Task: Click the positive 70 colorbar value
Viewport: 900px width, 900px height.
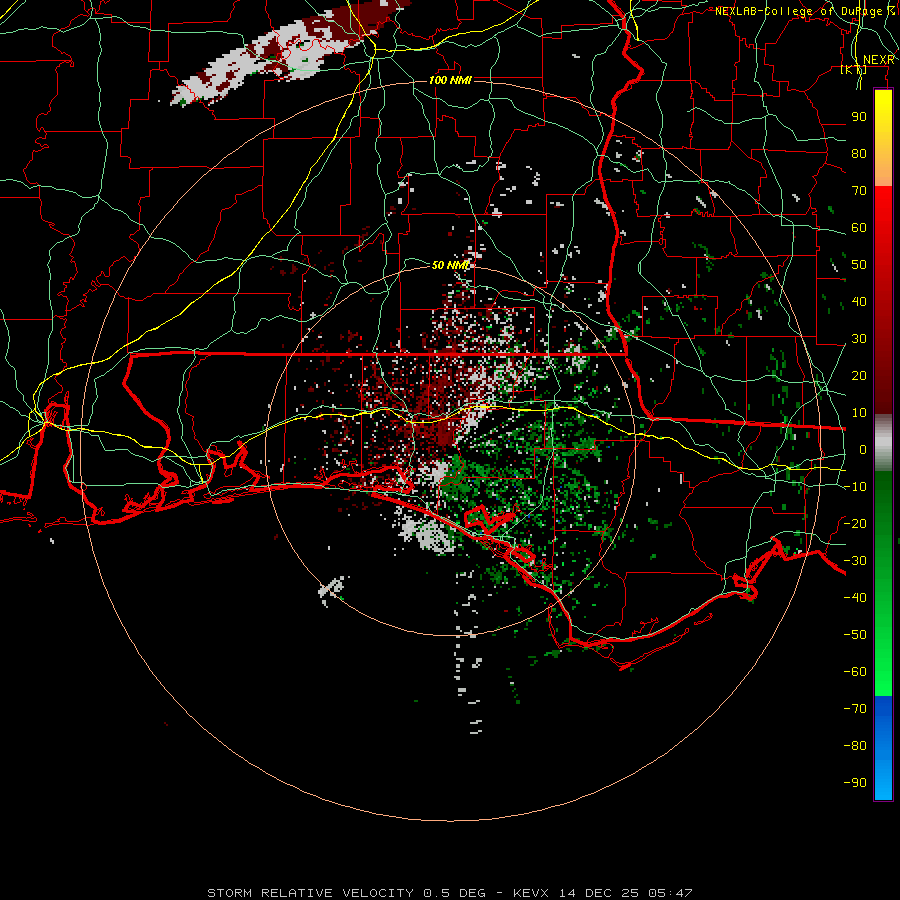Action: point(859,191)
